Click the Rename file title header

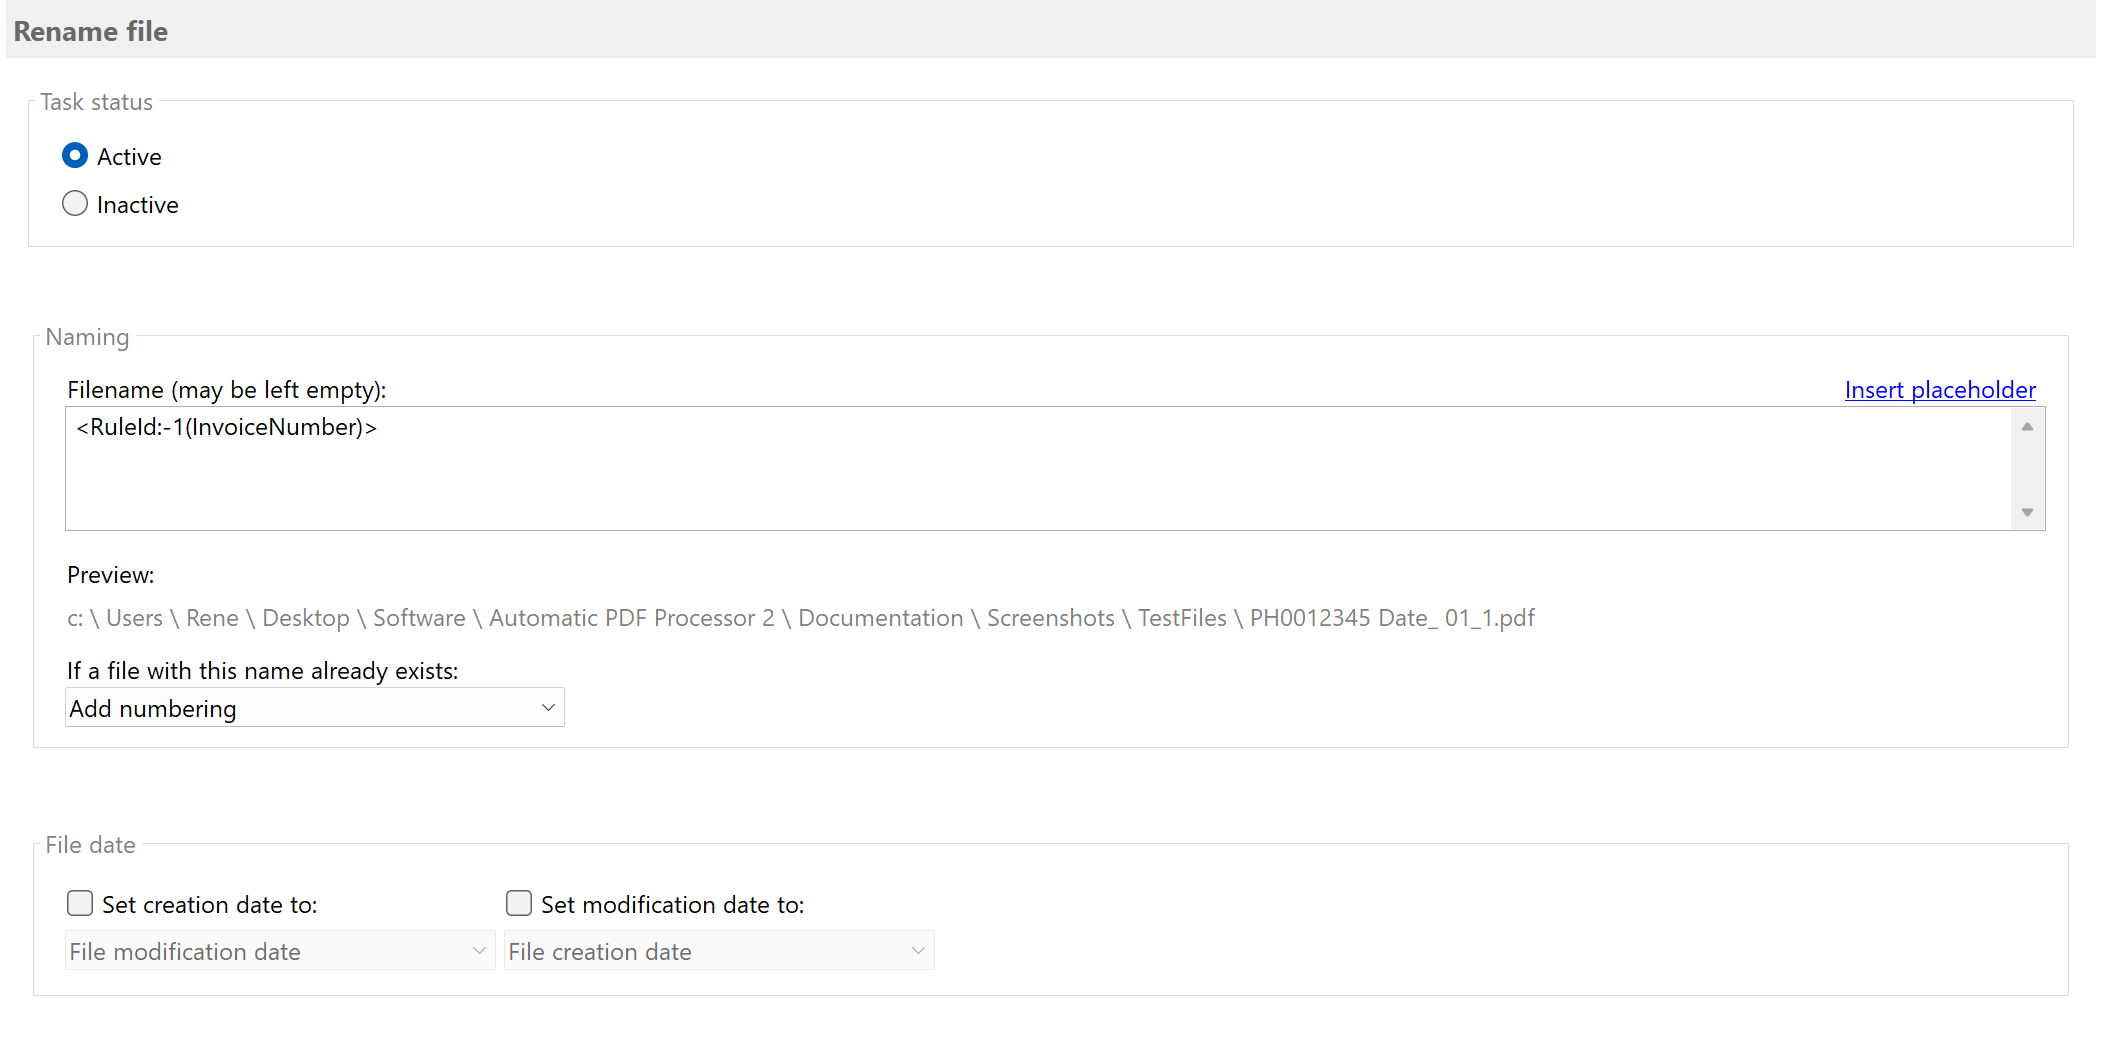click(x=90, y=31)
